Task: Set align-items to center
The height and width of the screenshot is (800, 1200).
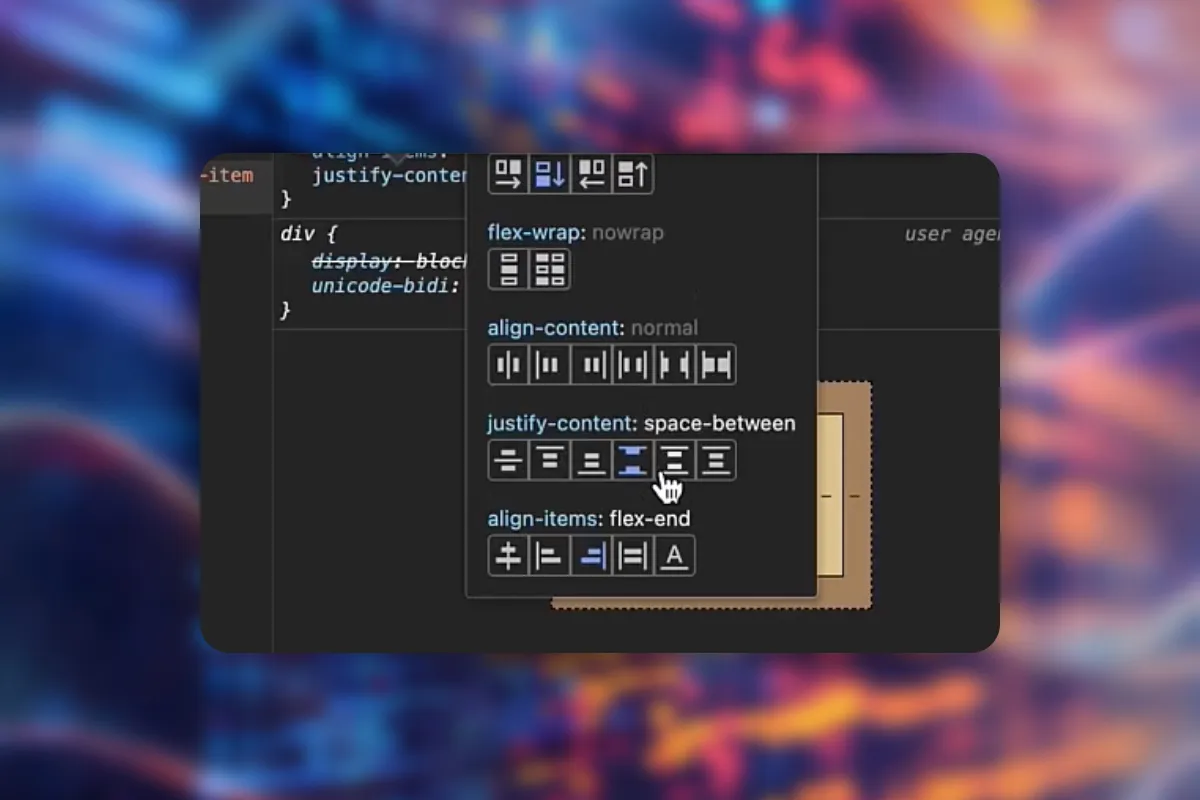Action: click(x=508, y=556)
